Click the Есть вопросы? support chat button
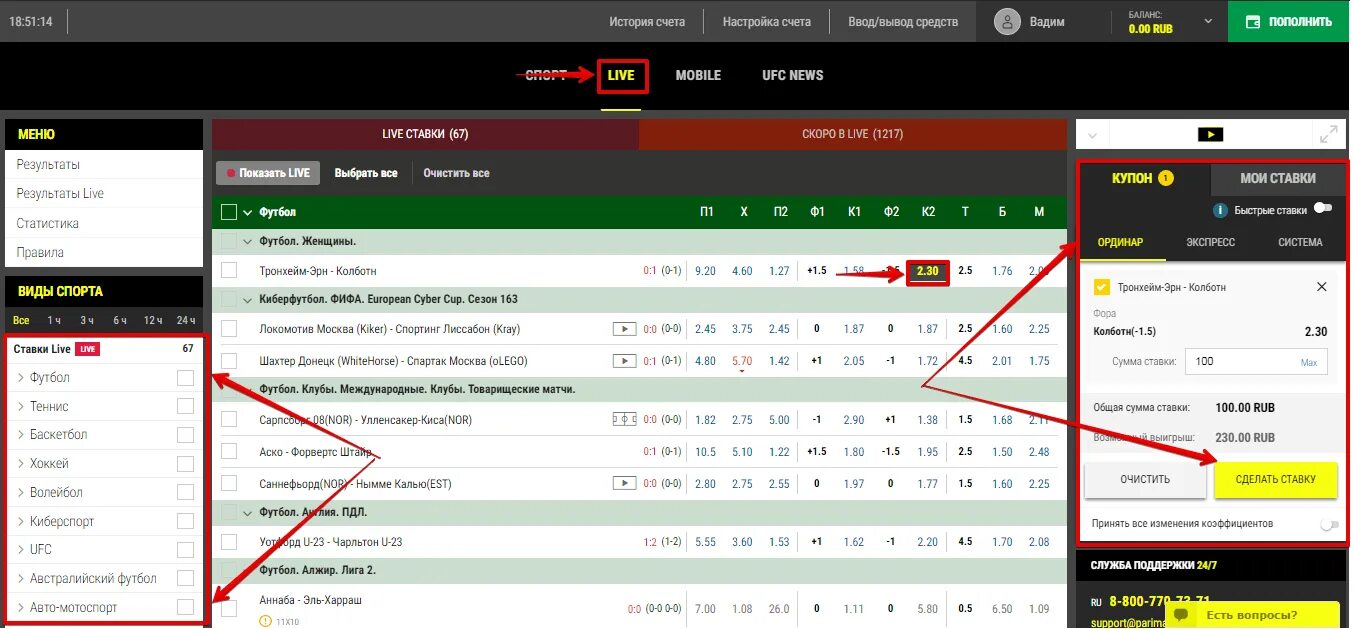The height and width of the screenshot is (629, 1354). [x=1251, y=614]
